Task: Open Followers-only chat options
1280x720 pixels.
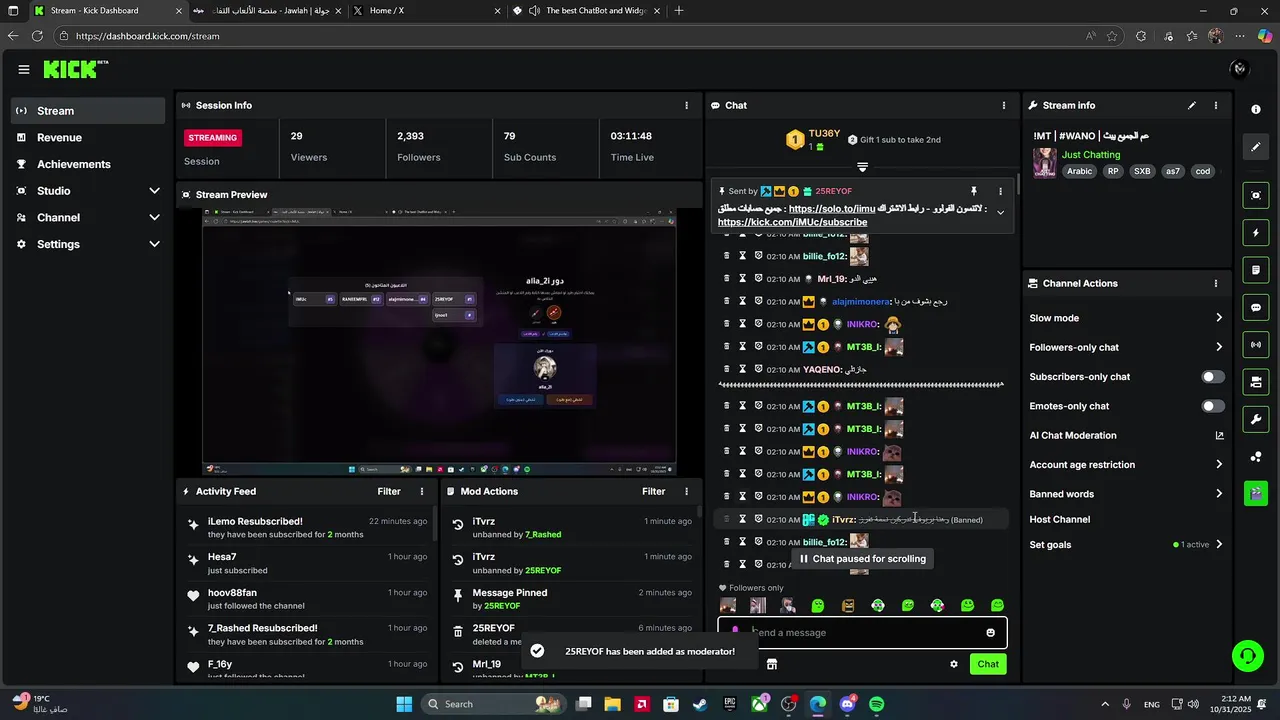Action: tap(1126, 347)
